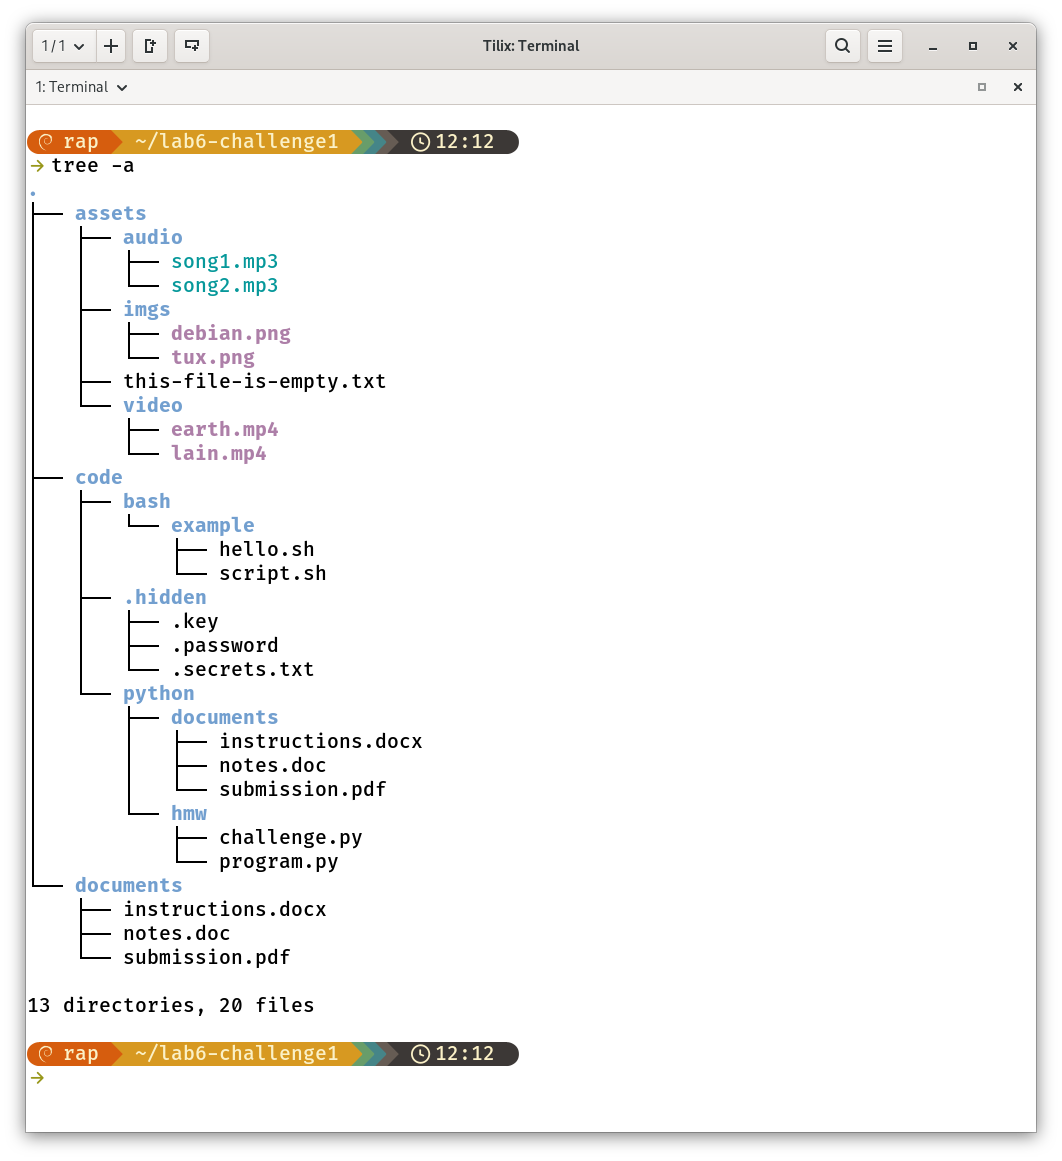Click the 'assets' directory in tree output
This screenshot has height=1161, width=1062.
pyautogui.click(x=110, y=213)
